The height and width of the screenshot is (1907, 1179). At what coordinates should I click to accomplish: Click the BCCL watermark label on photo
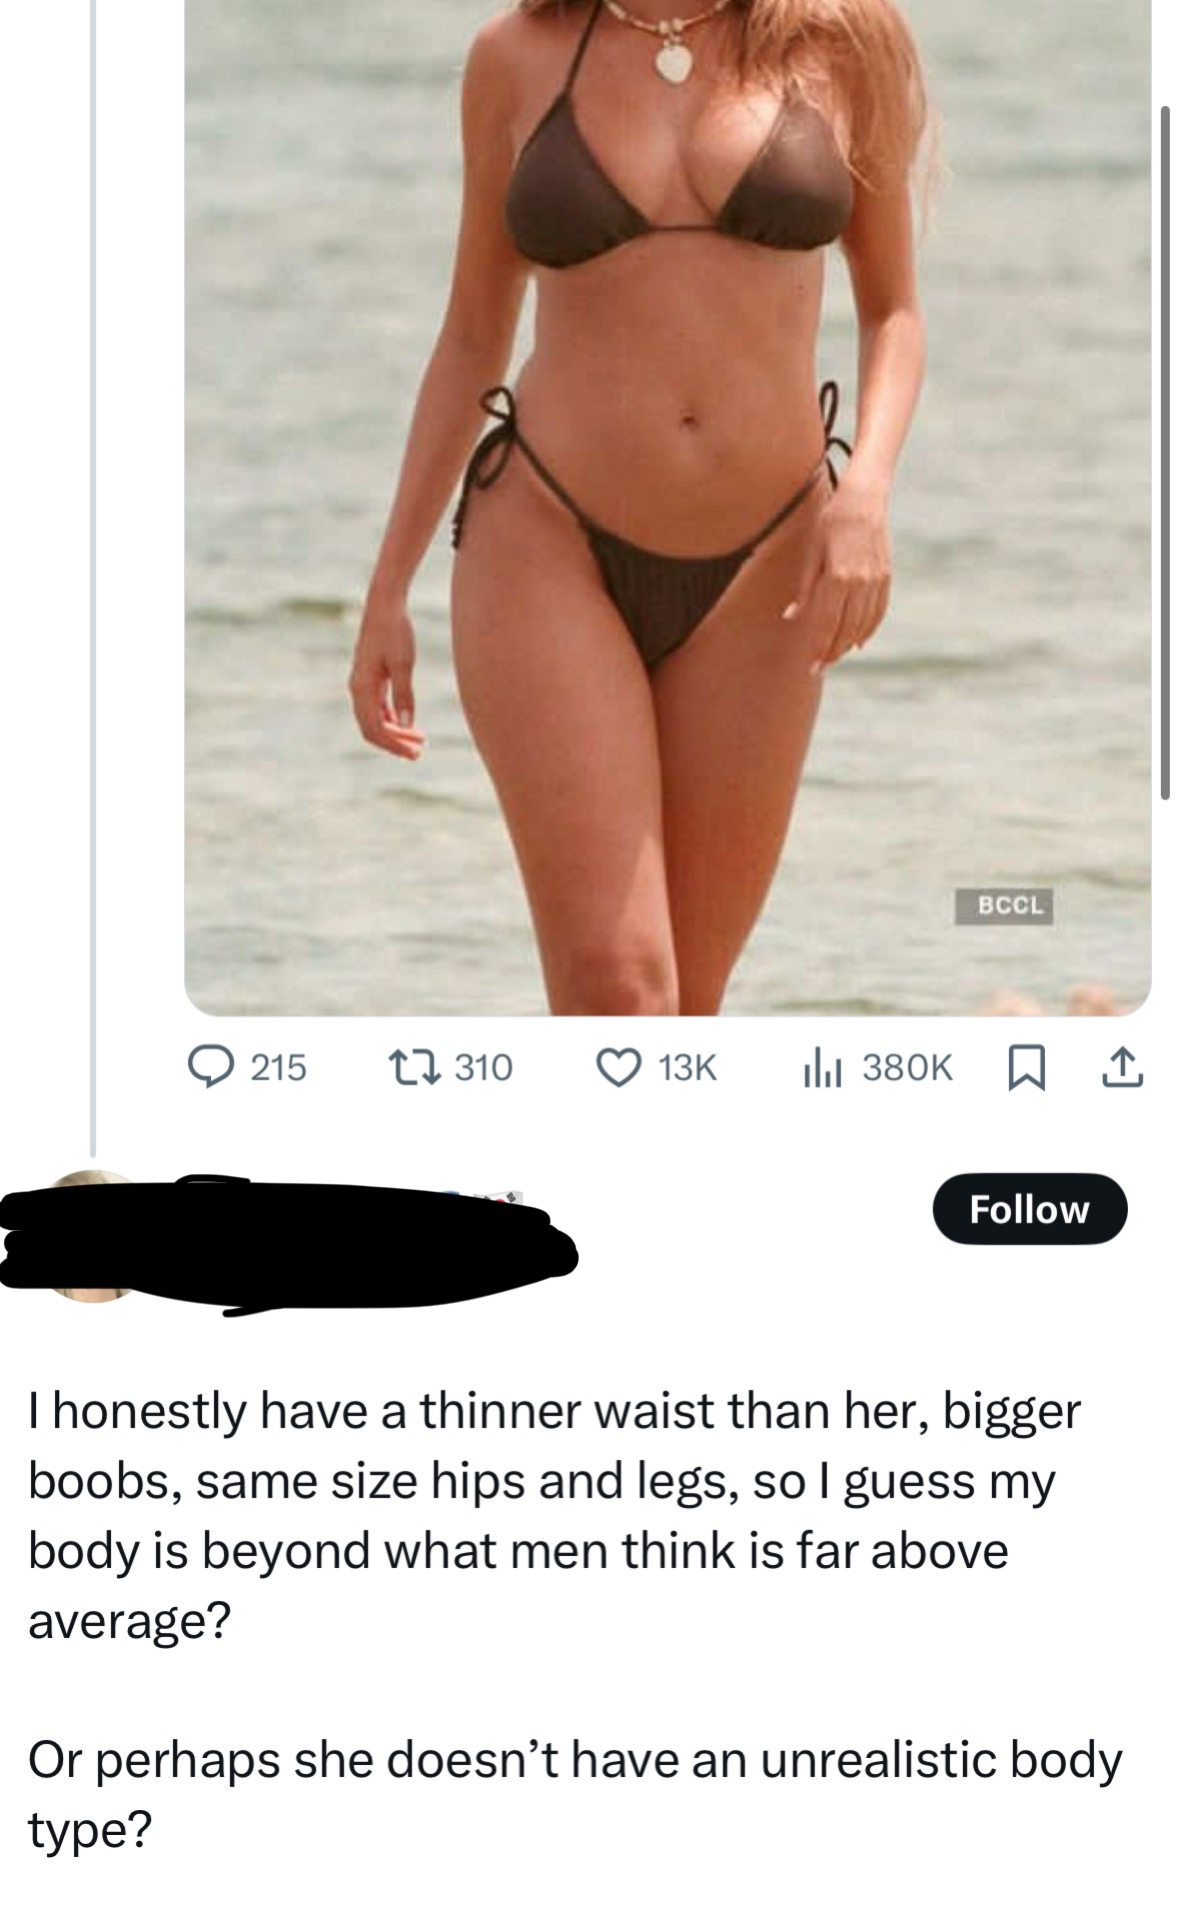click(1003, 905)
